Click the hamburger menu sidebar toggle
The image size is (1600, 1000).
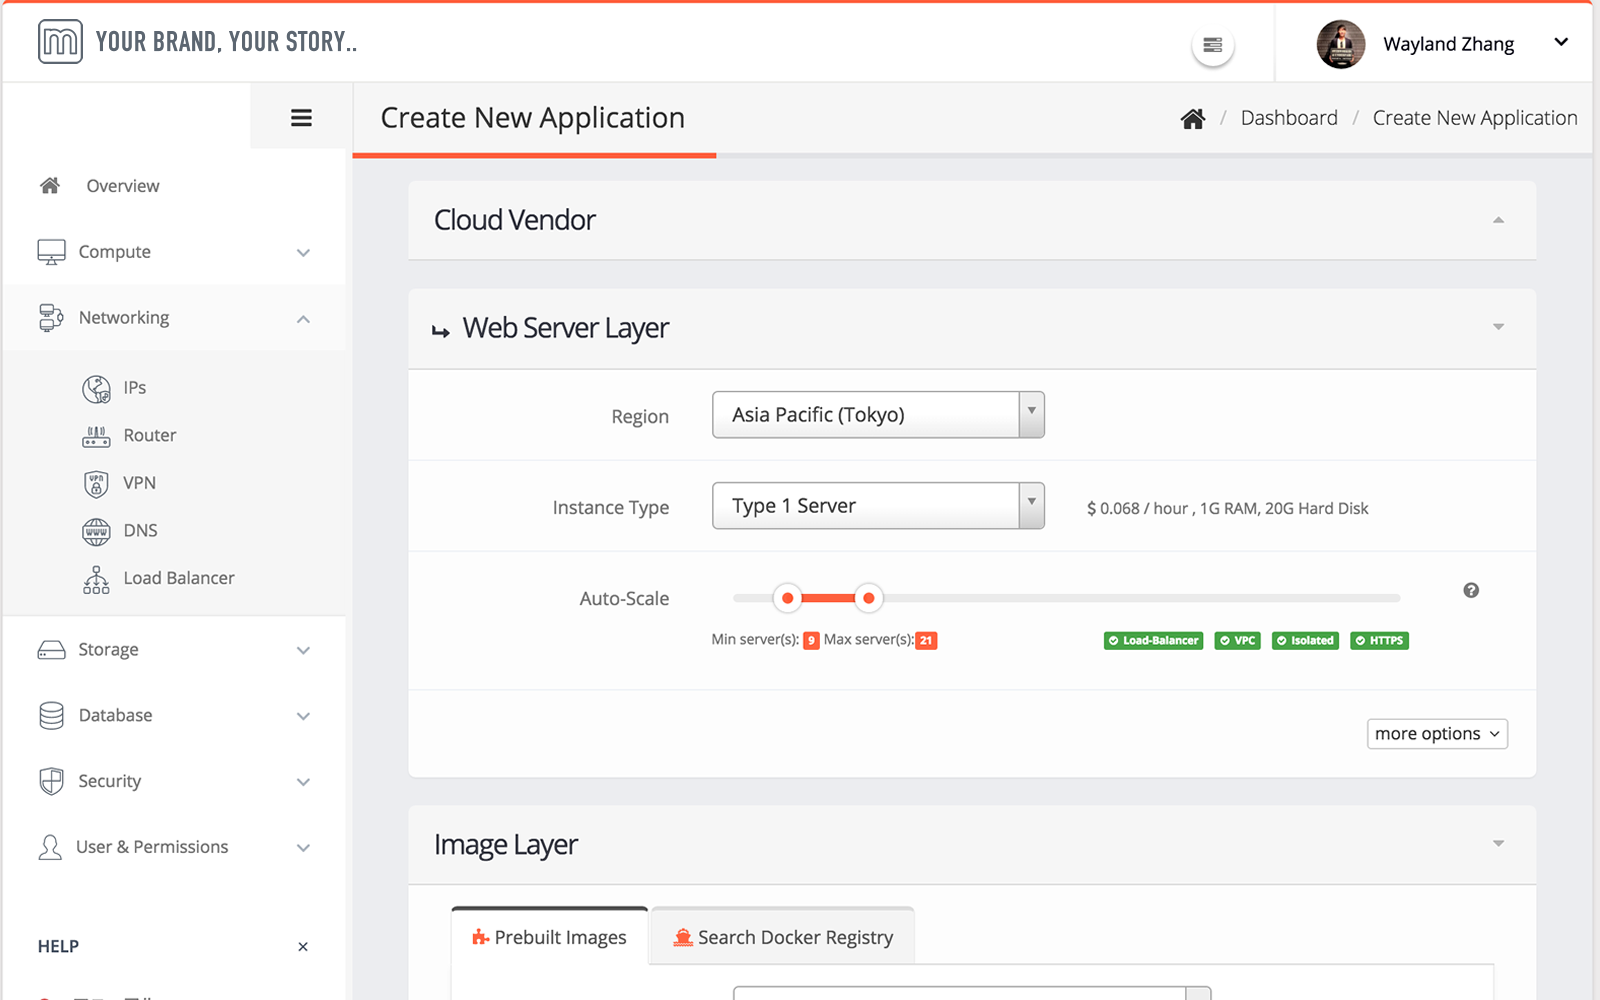pos(301,118)
